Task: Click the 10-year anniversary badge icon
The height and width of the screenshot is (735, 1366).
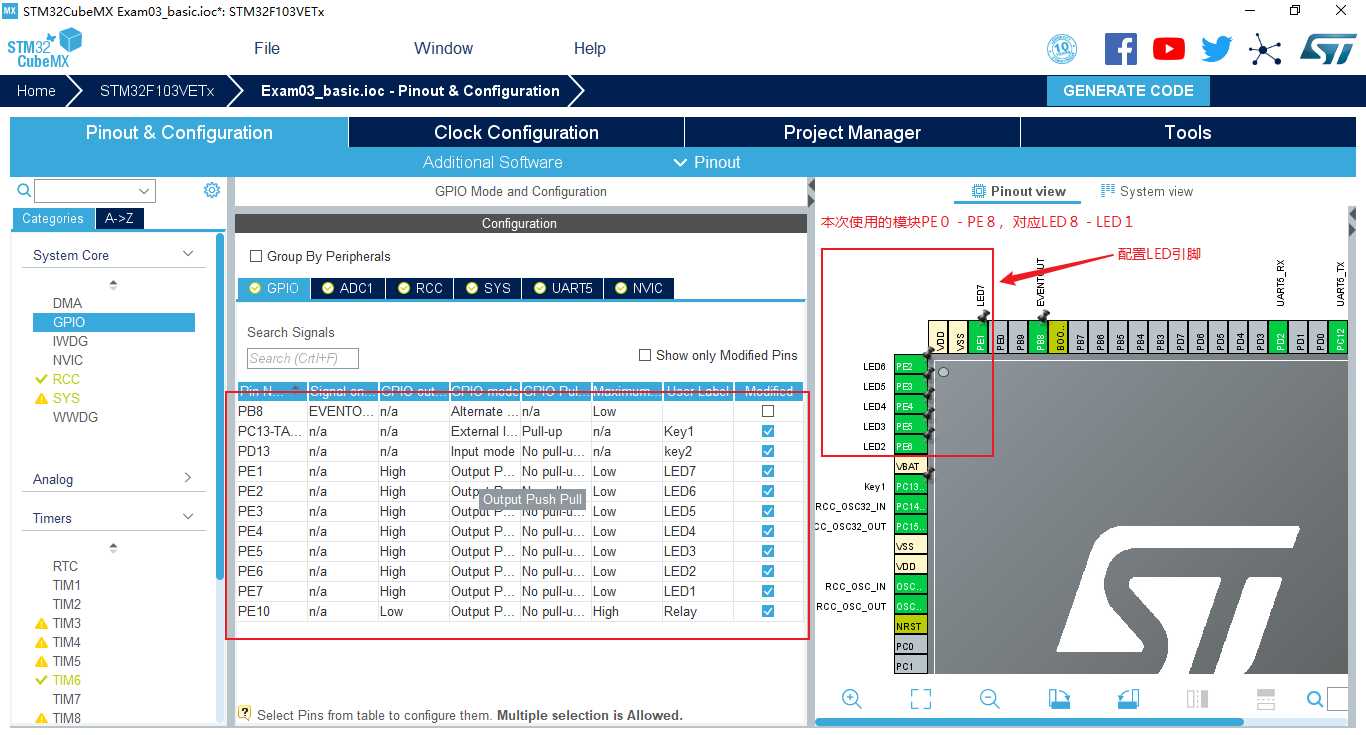Action: (x=1061, y=48)
